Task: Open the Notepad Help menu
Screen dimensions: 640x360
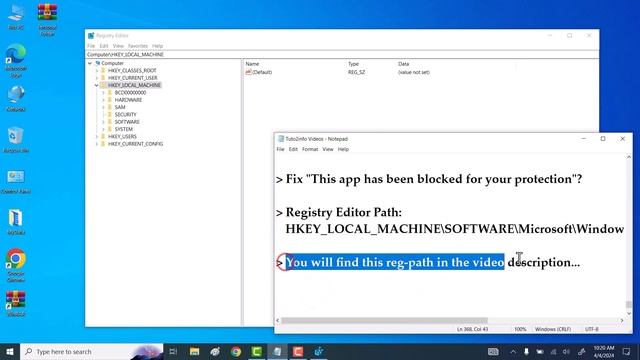Action: tap(343, 149)
